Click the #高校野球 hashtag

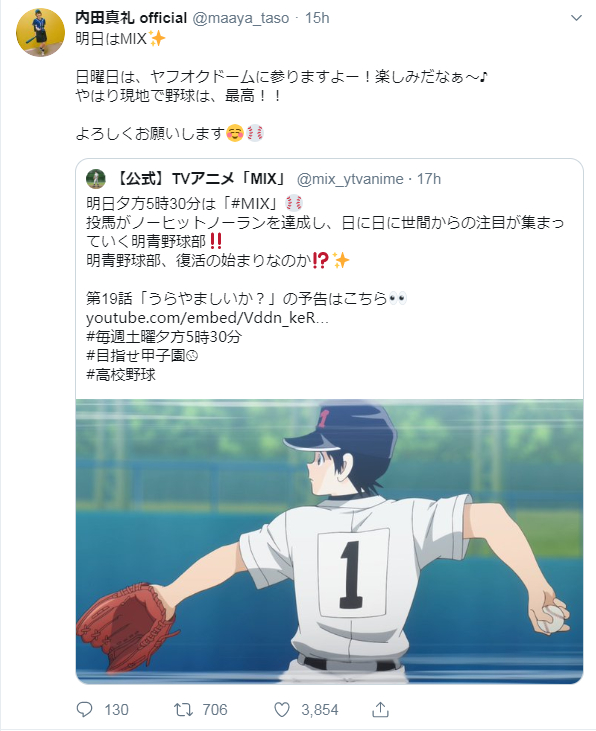pos(121,374)
